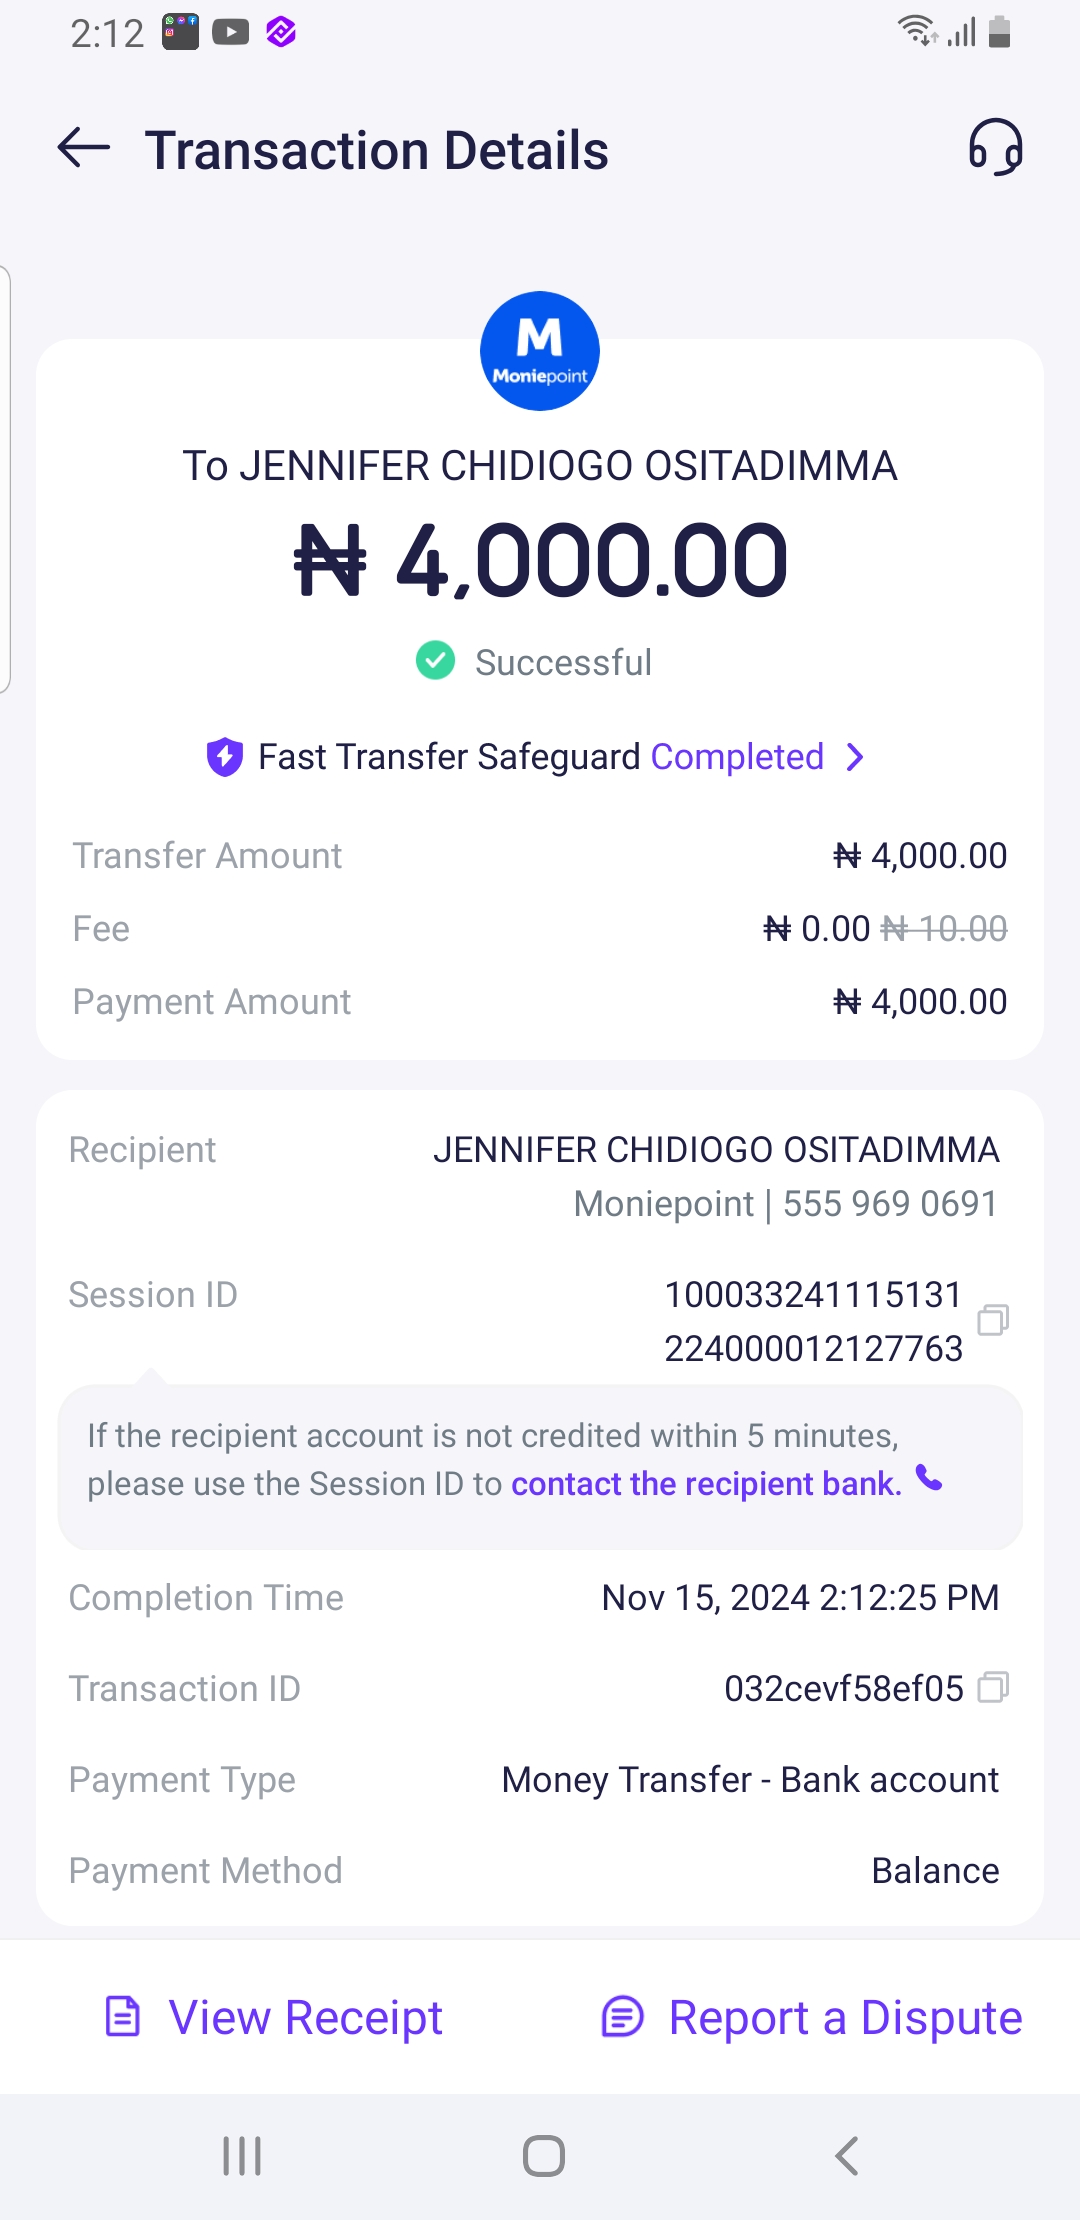The width and height of the screenshot is (1080, 2220).
Task: Expand Fast Transfer Safeguard details chevron
Action: [855, 757]
